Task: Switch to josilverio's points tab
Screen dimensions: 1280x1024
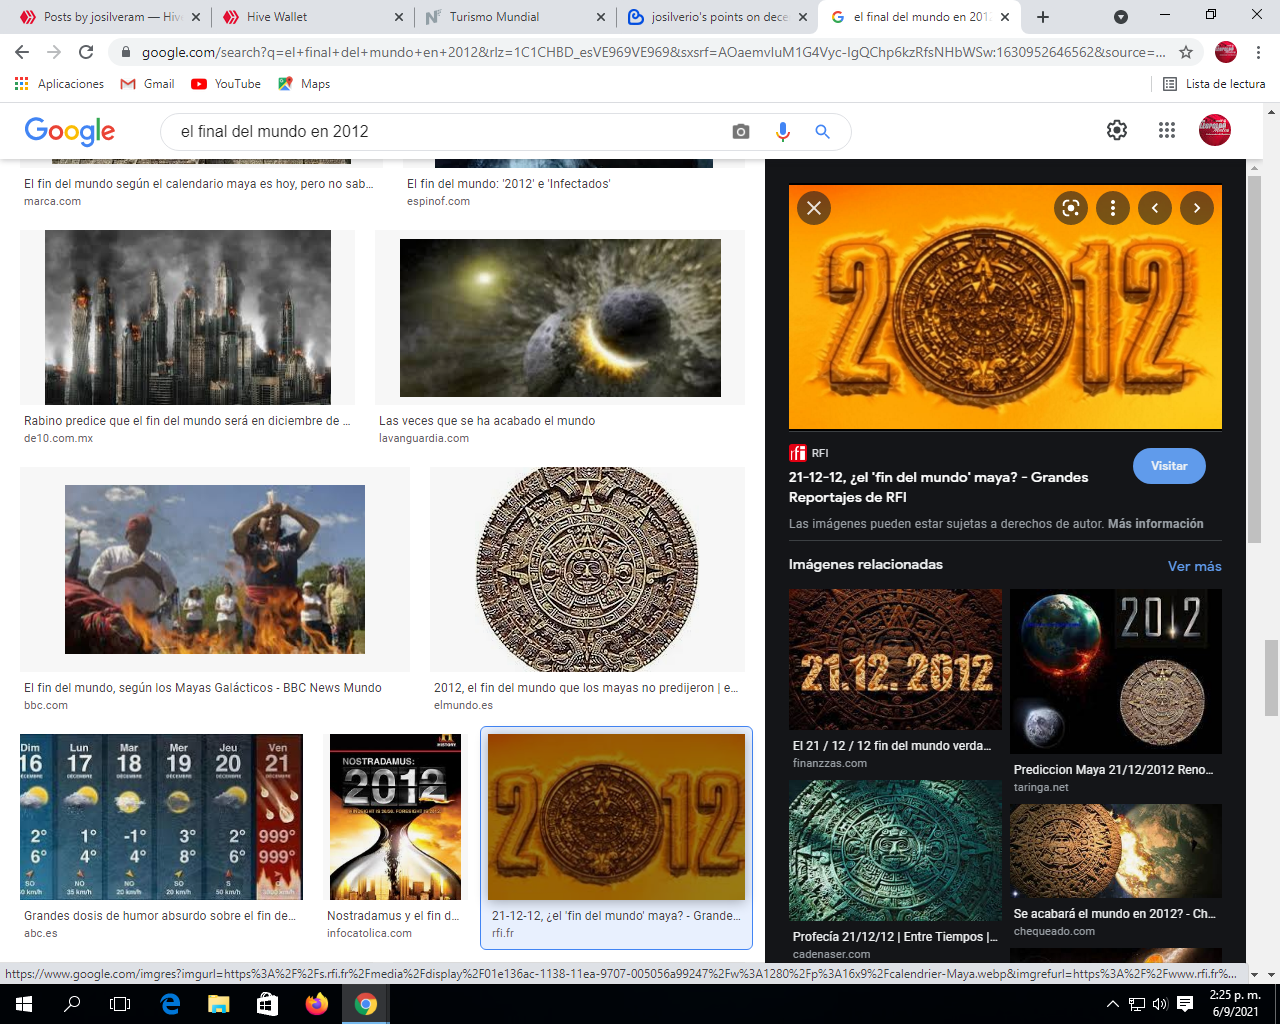Action: pyautogui.click(x=716, y=17)
